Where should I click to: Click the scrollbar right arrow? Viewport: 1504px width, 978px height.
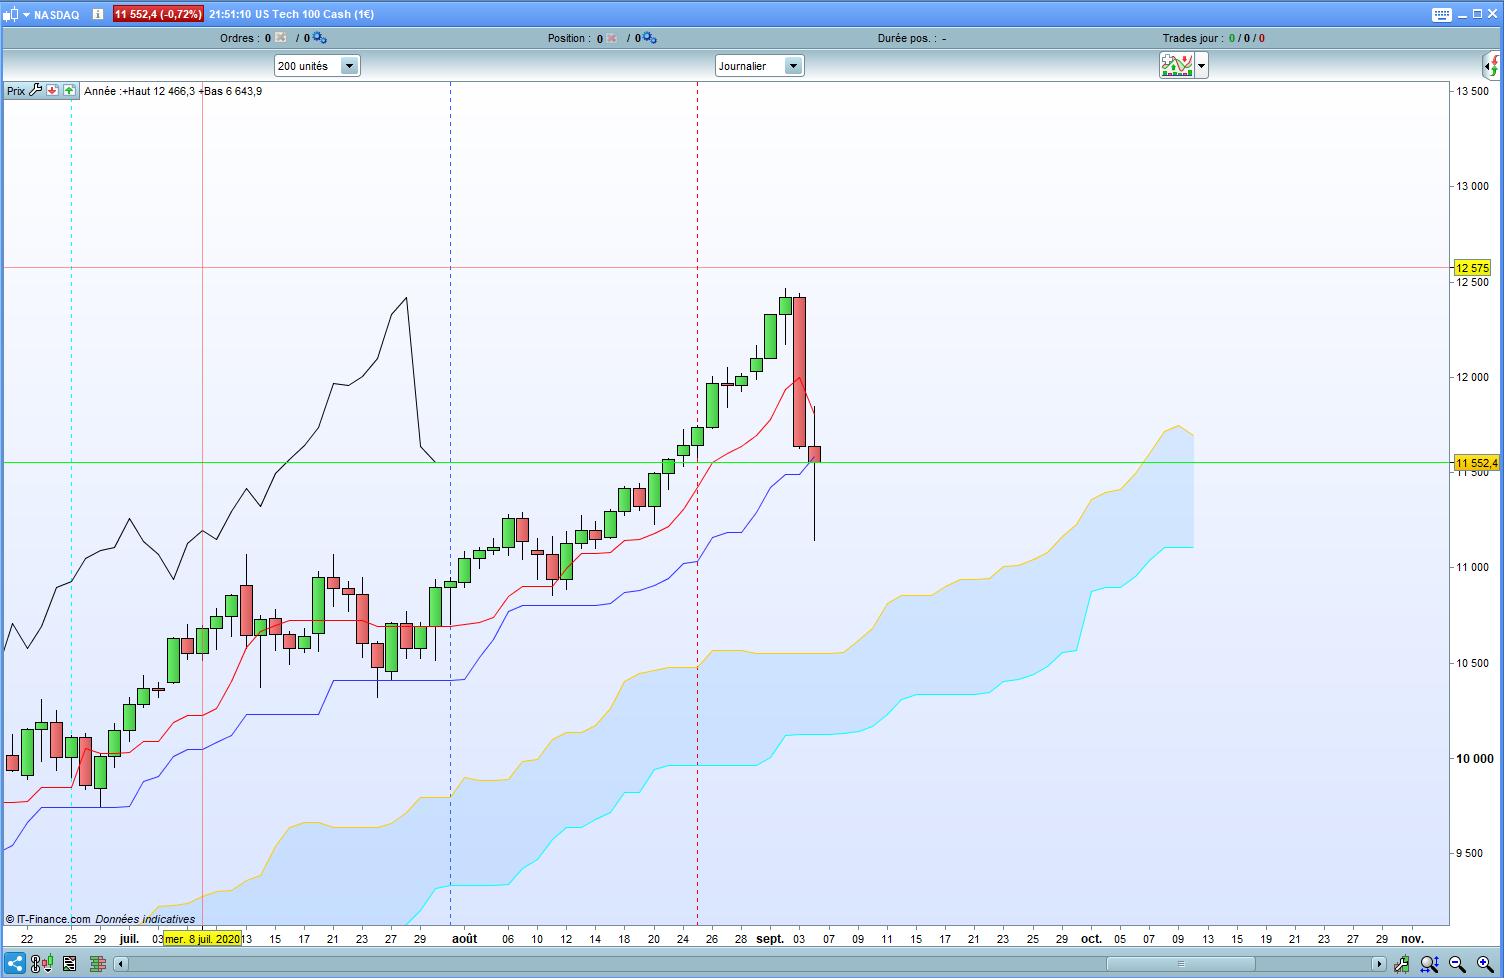1379,964
